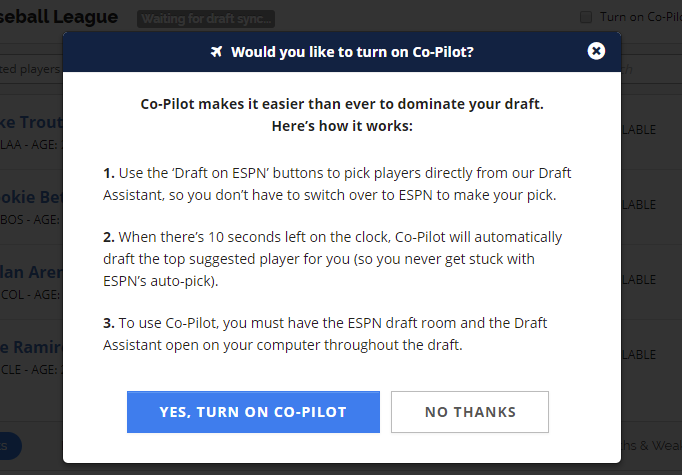
Task: Open the Strengths & Weaknesses section at bottom right
Action: (652, 445)
